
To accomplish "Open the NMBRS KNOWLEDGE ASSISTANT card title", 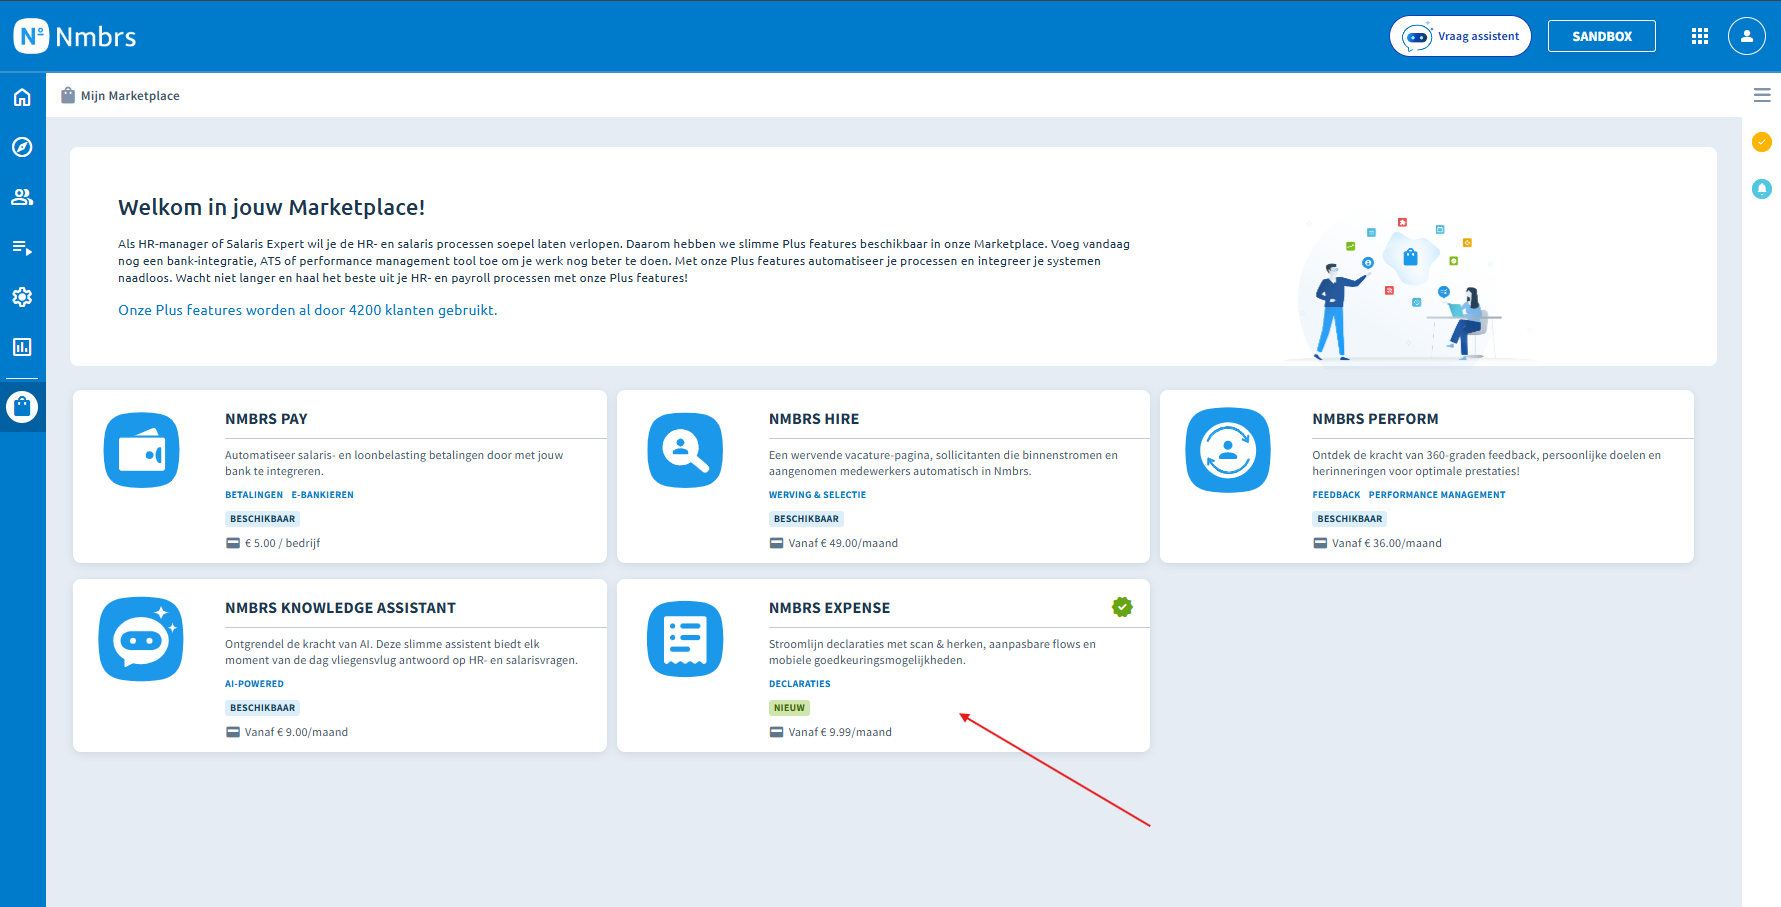I will pyautogui.click(x=340, y=608).
